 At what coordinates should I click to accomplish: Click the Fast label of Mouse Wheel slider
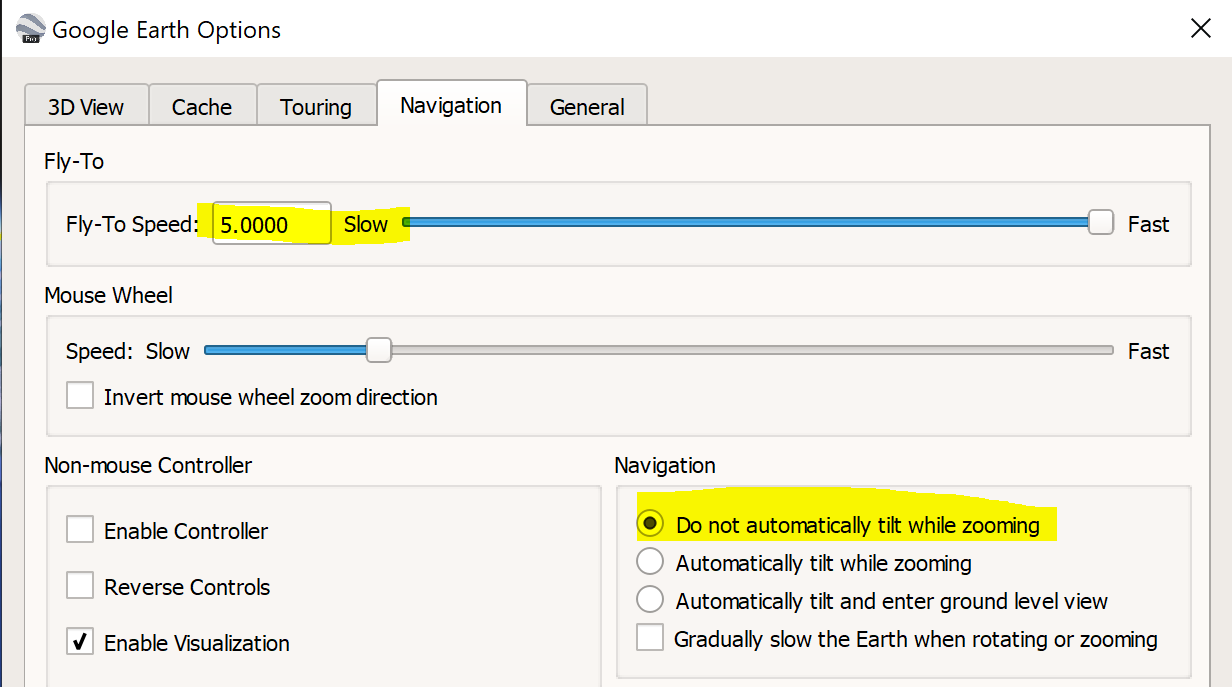[x=1148, y=351]
